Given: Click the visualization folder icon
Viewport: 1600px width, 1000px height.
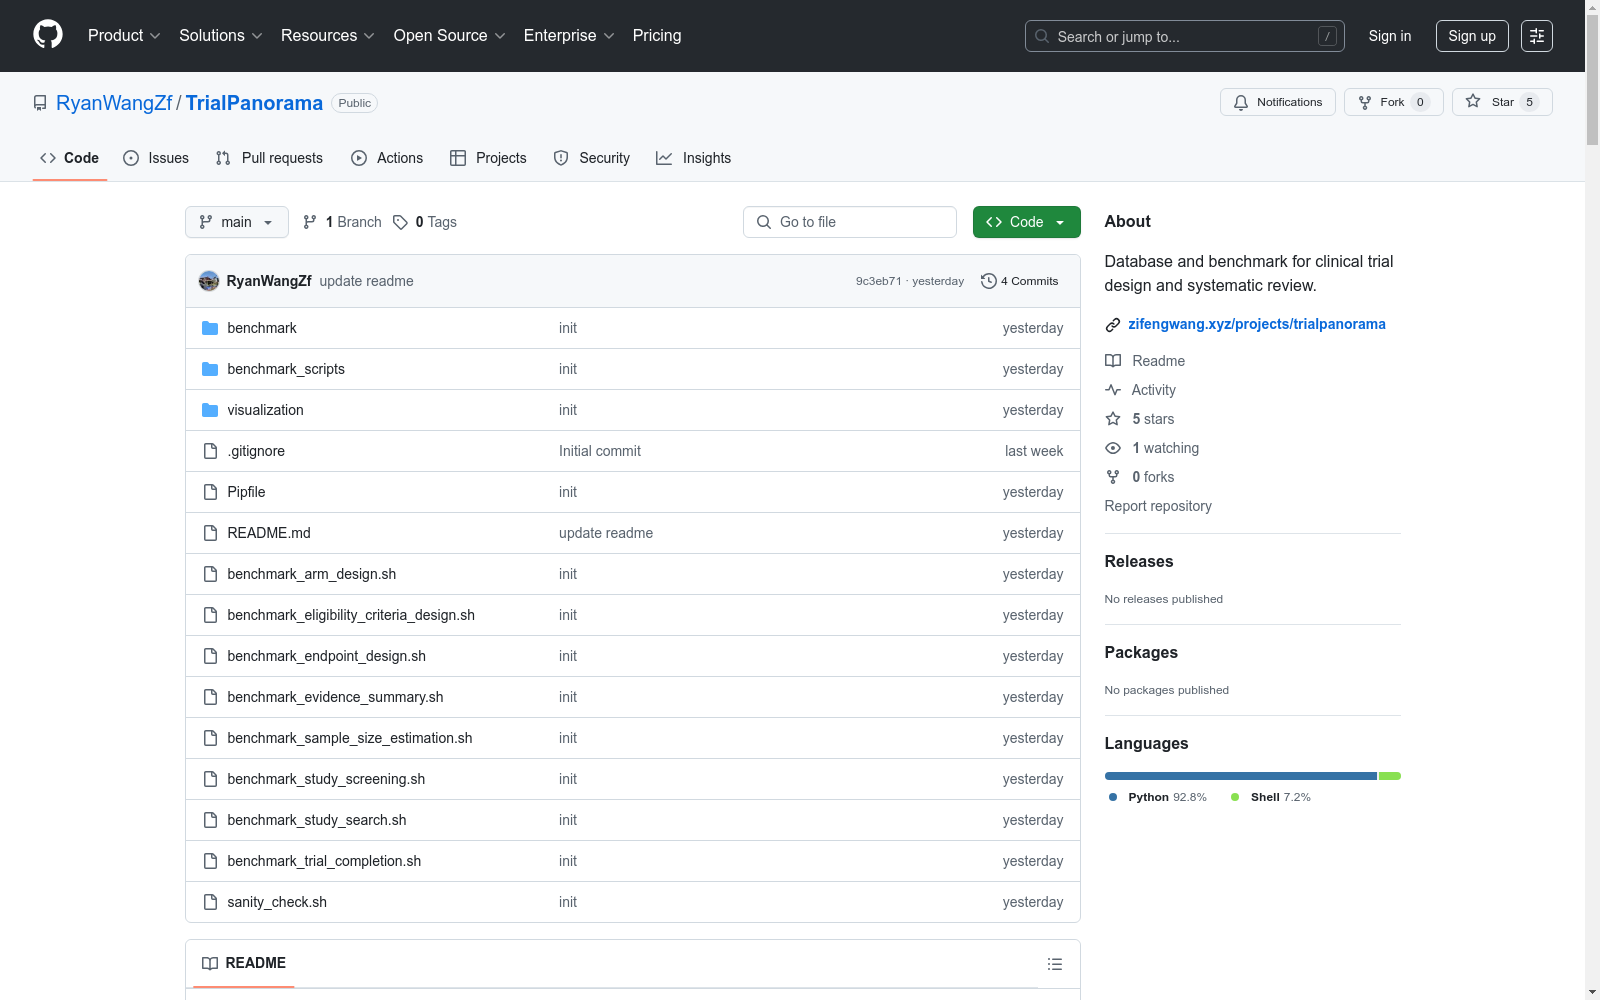Looking at the screenshot, I should [x=210, y=410].
